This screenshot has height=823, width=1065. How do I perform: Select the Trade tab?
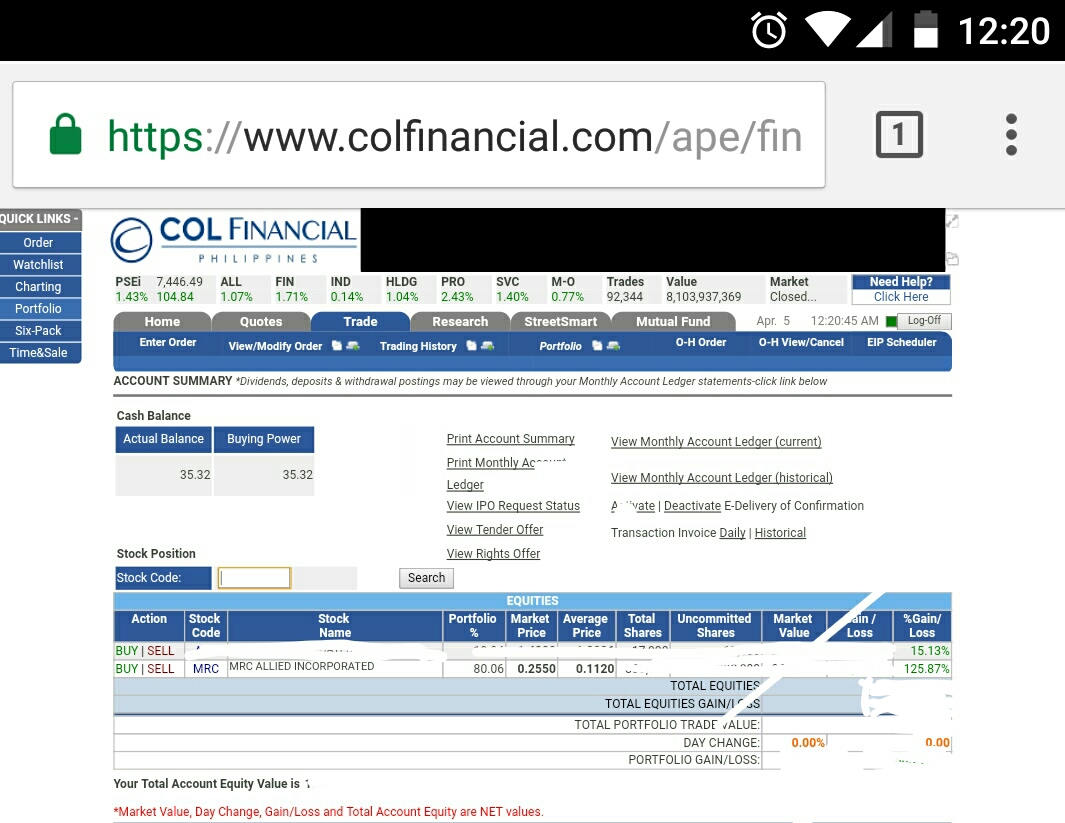pyautogui.click(x=361, y=321)
